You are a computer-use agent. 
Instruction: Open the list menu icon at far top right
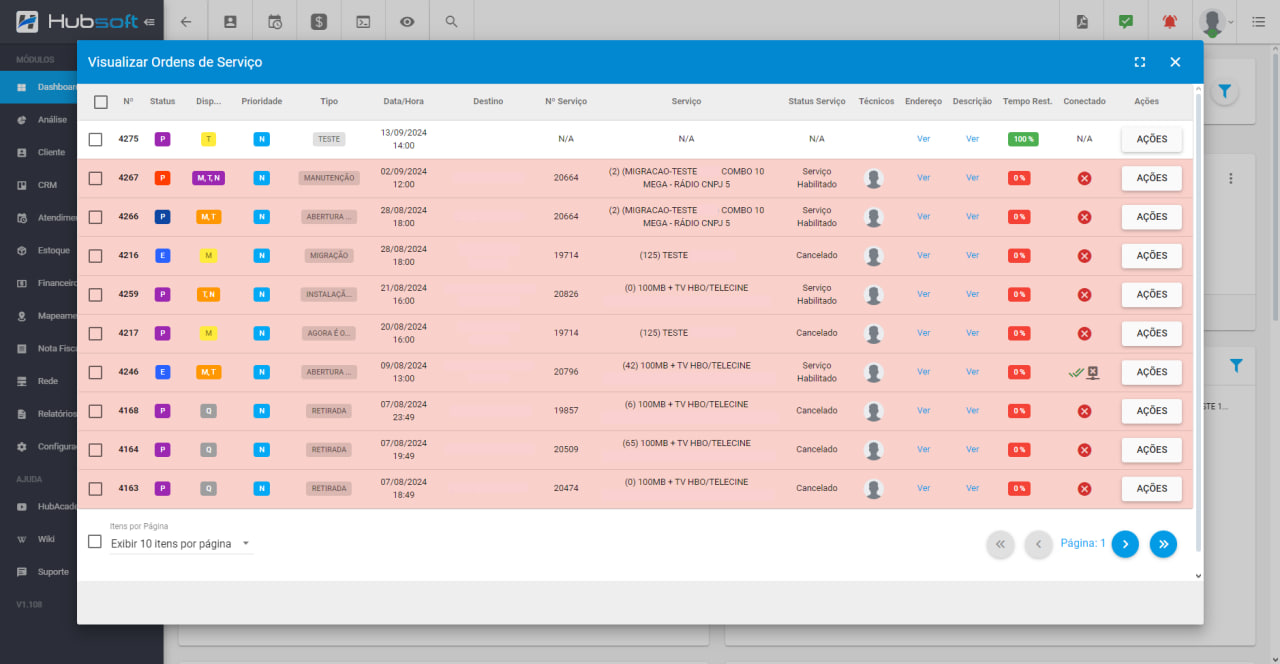click(1258, 21)
